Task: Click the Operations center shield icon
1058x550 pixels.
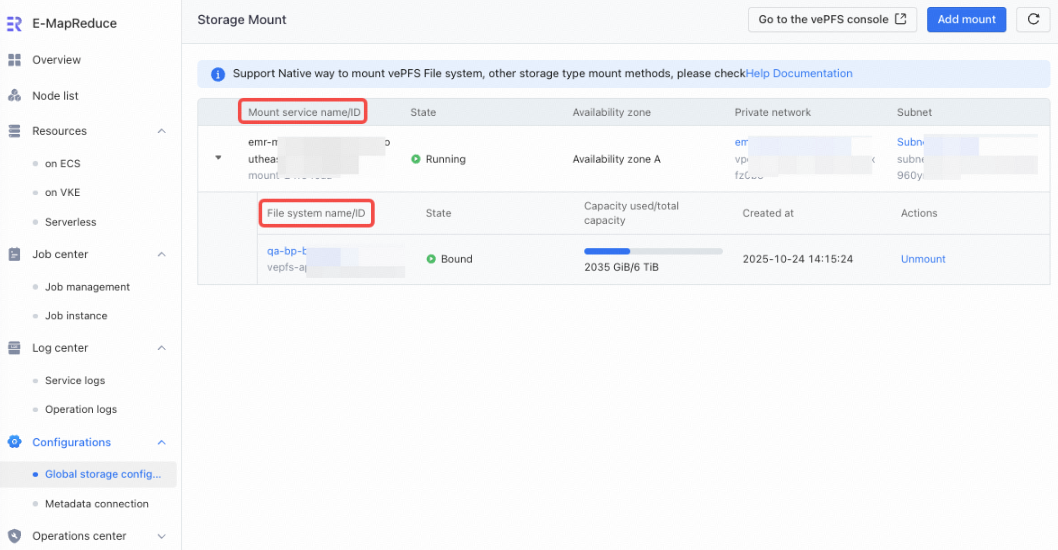Action: click(14, 536)
